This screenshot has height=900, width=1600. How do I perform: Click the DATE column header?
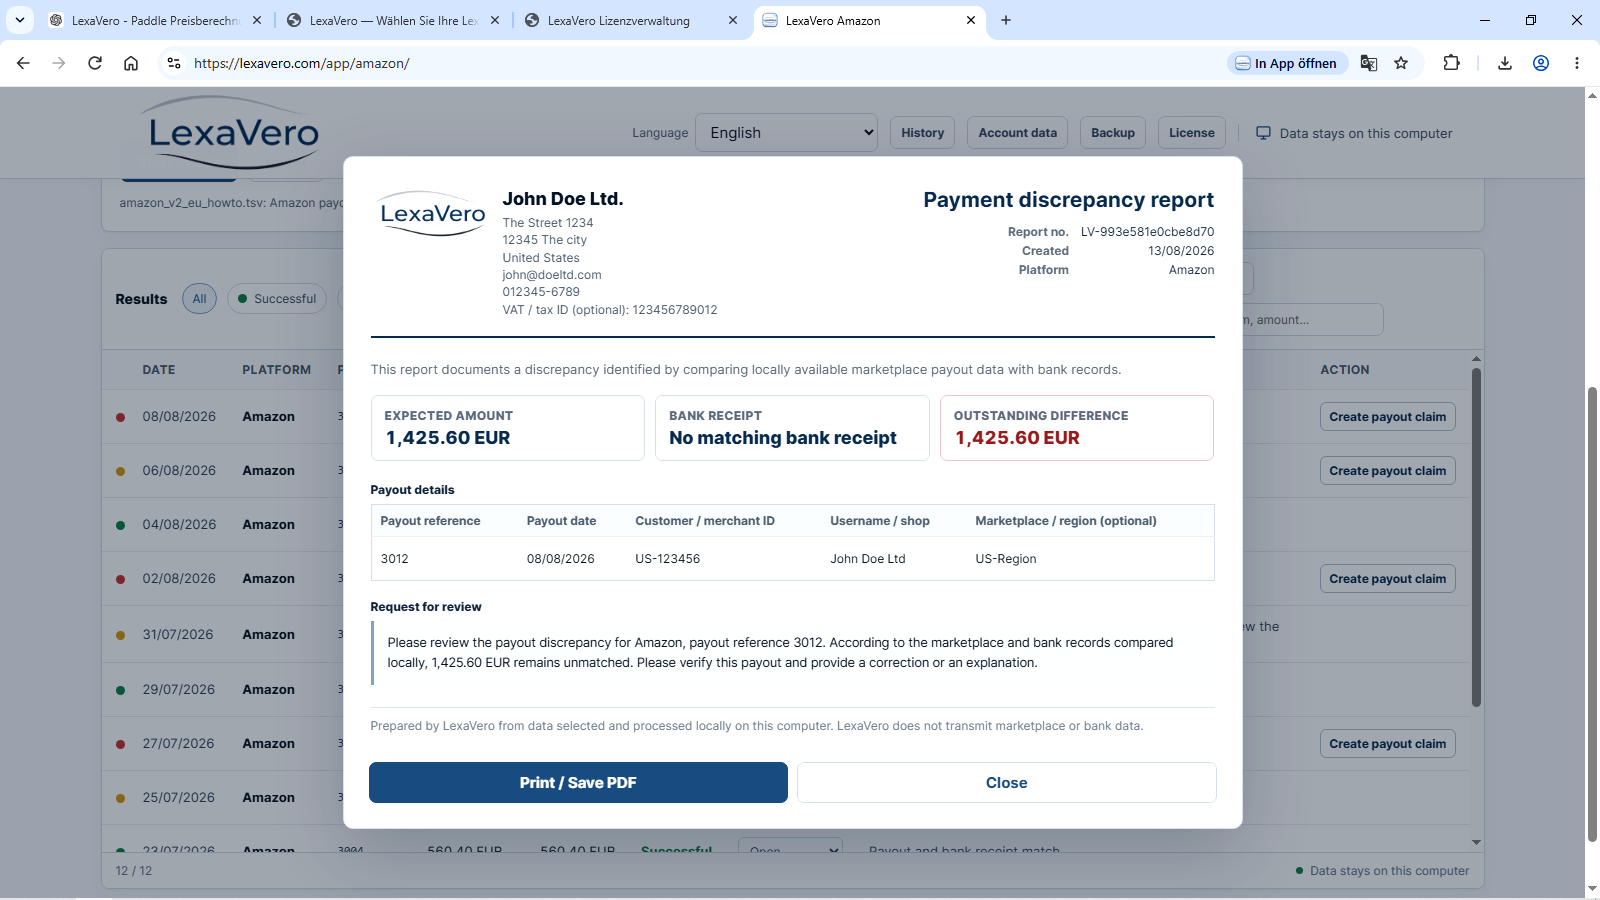[x=158, y=370]
